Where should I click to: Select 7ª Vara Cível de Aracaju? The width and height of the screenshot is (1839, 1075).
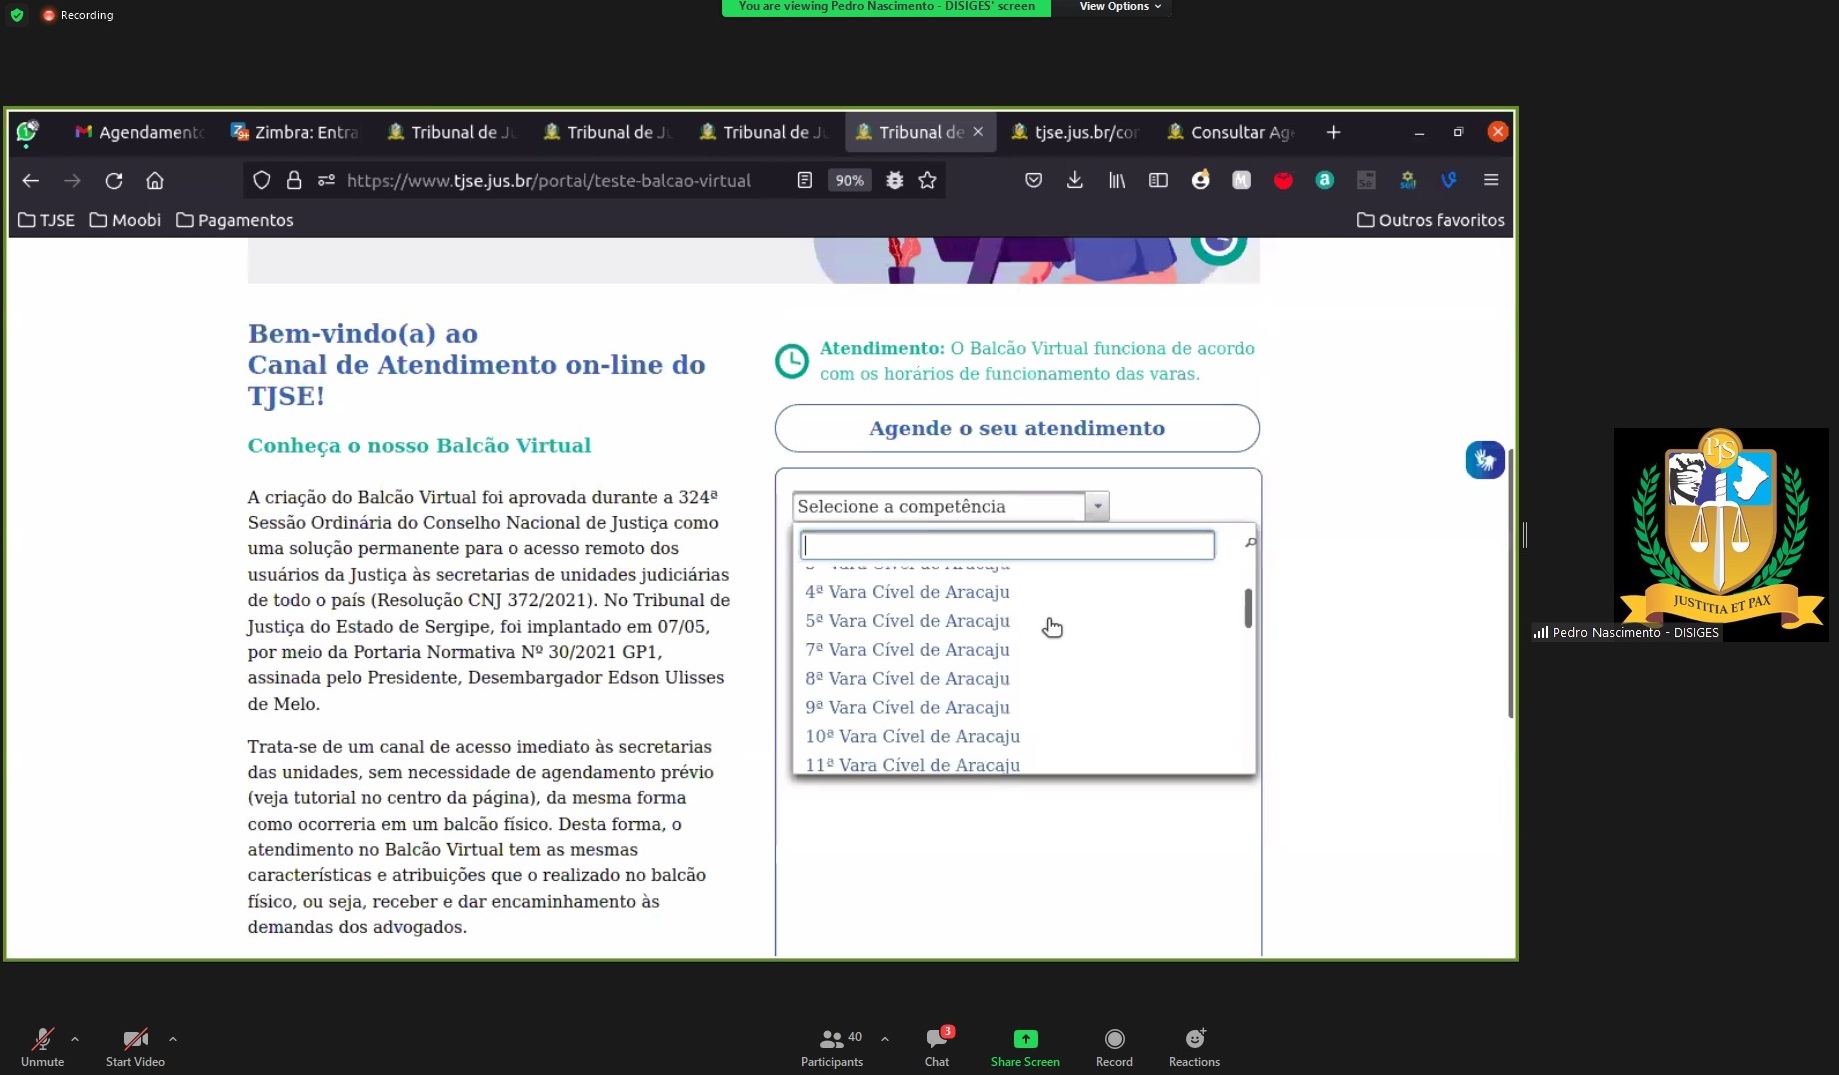click(907, 650)
